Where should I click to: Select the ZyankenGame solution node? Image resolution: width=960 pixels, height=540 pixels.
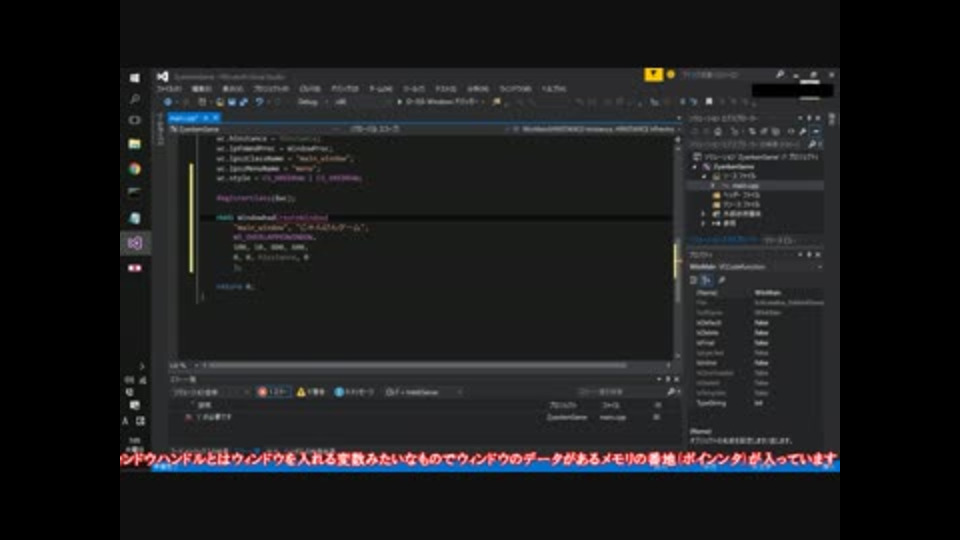point(757,157)
